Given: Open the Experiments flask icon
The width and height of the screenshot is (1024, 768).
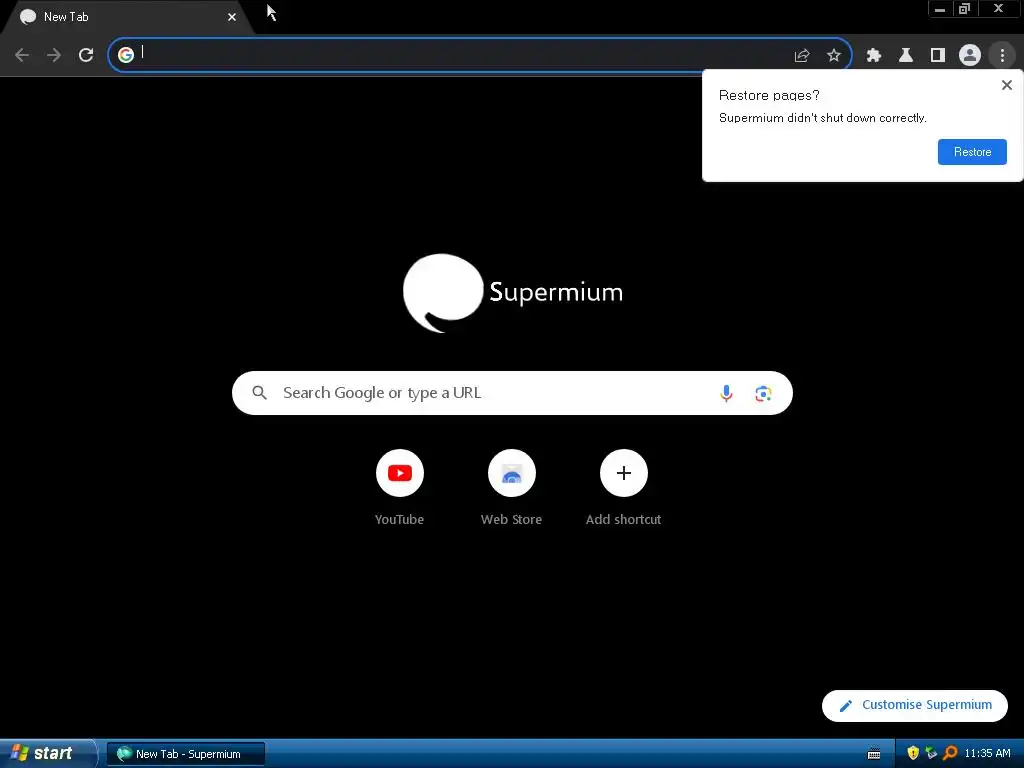Looking at the screenshot, I should [x=906, y=56].
